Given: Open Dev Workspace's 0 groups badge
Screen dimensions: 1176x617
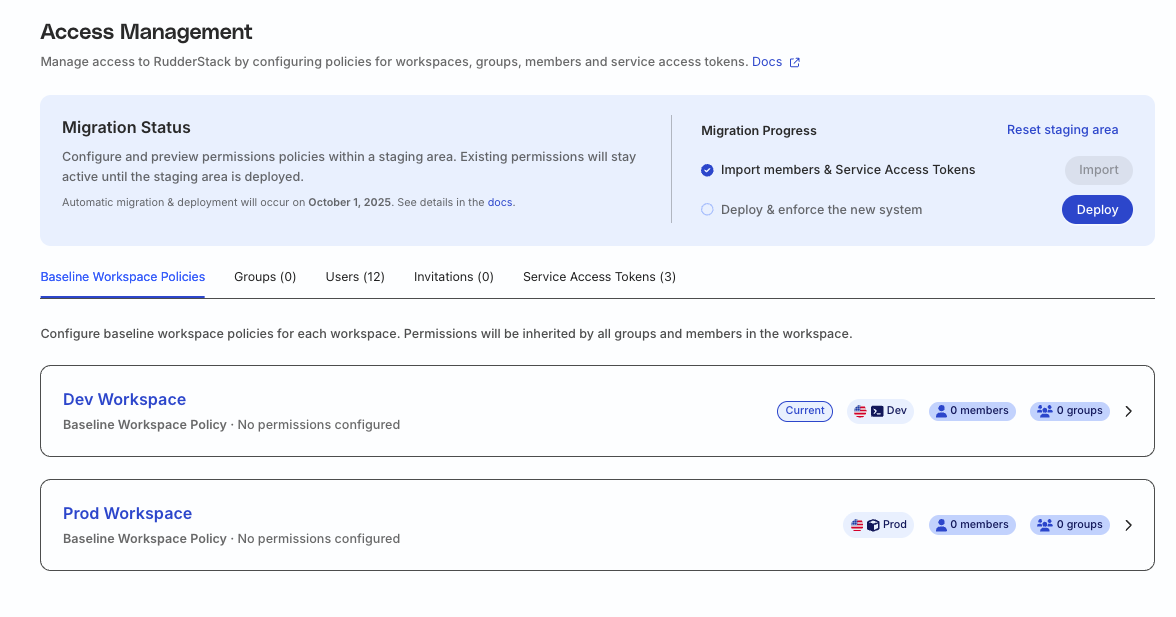Looking at the screenshot, I should pos(1069,410).
